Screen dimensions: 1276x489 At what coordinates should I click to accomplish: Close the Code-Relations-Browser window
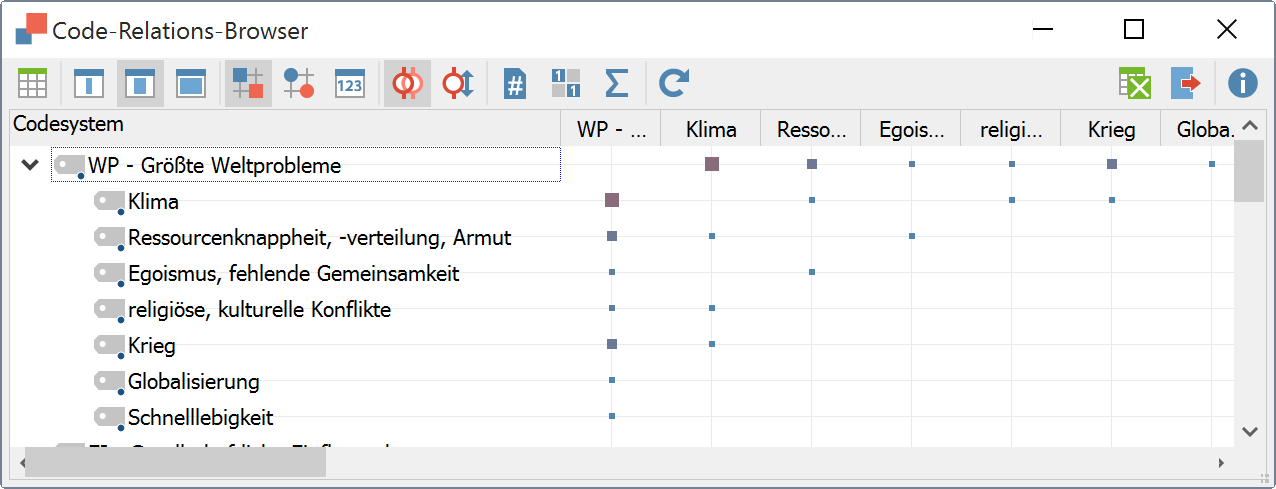pyautogui.click(x=1227, y=30)
